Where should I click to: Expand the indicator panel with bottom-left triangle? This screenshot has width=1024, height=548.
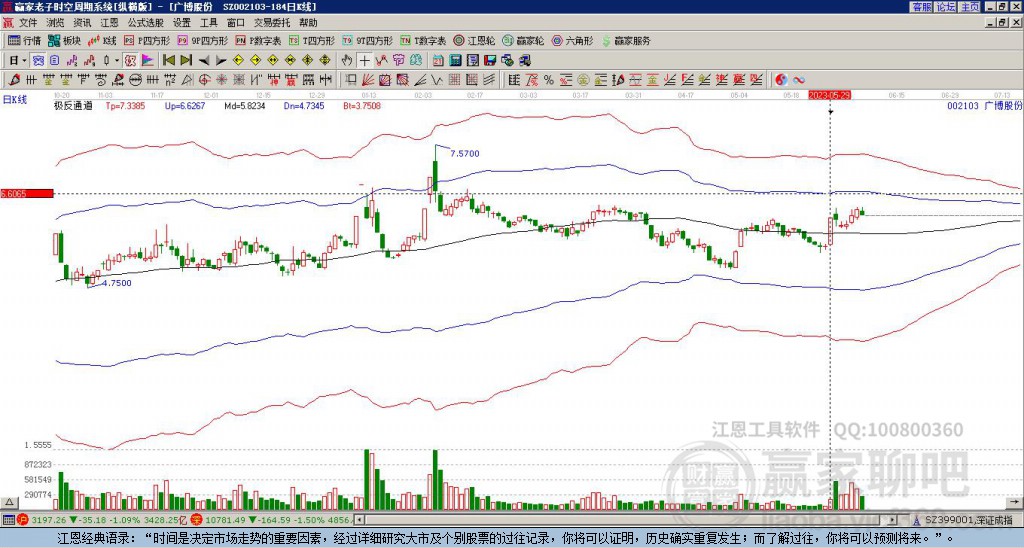[9, 502]
